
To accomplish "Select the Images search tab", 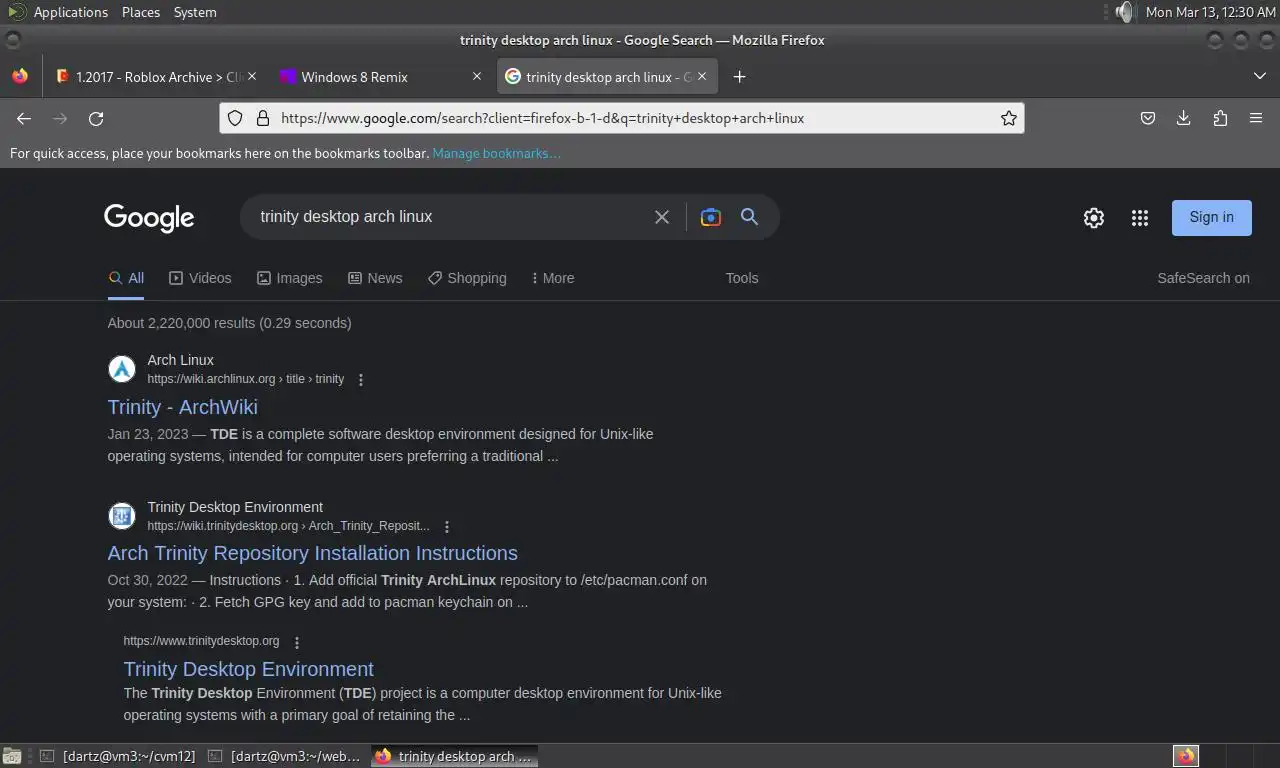I will pyautogui.click(x=289, y=278).
